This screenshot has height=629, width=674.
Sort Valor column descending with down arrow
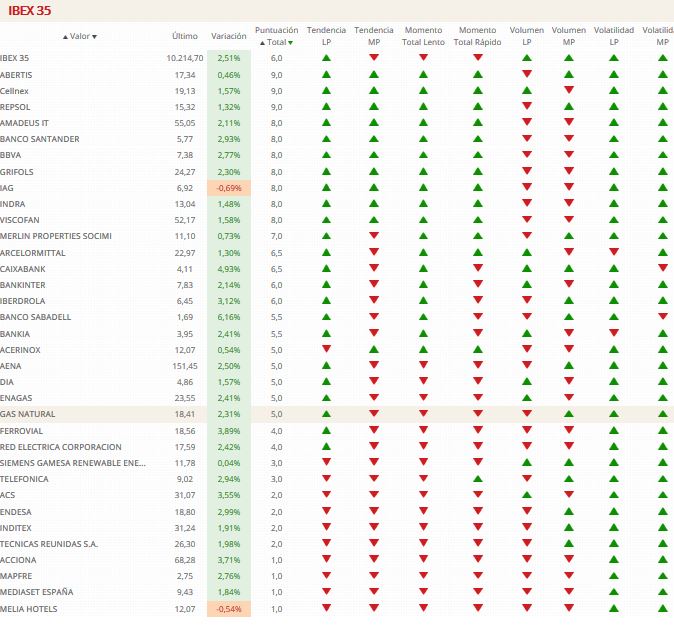pyautogui.click(x=95, y=37)
